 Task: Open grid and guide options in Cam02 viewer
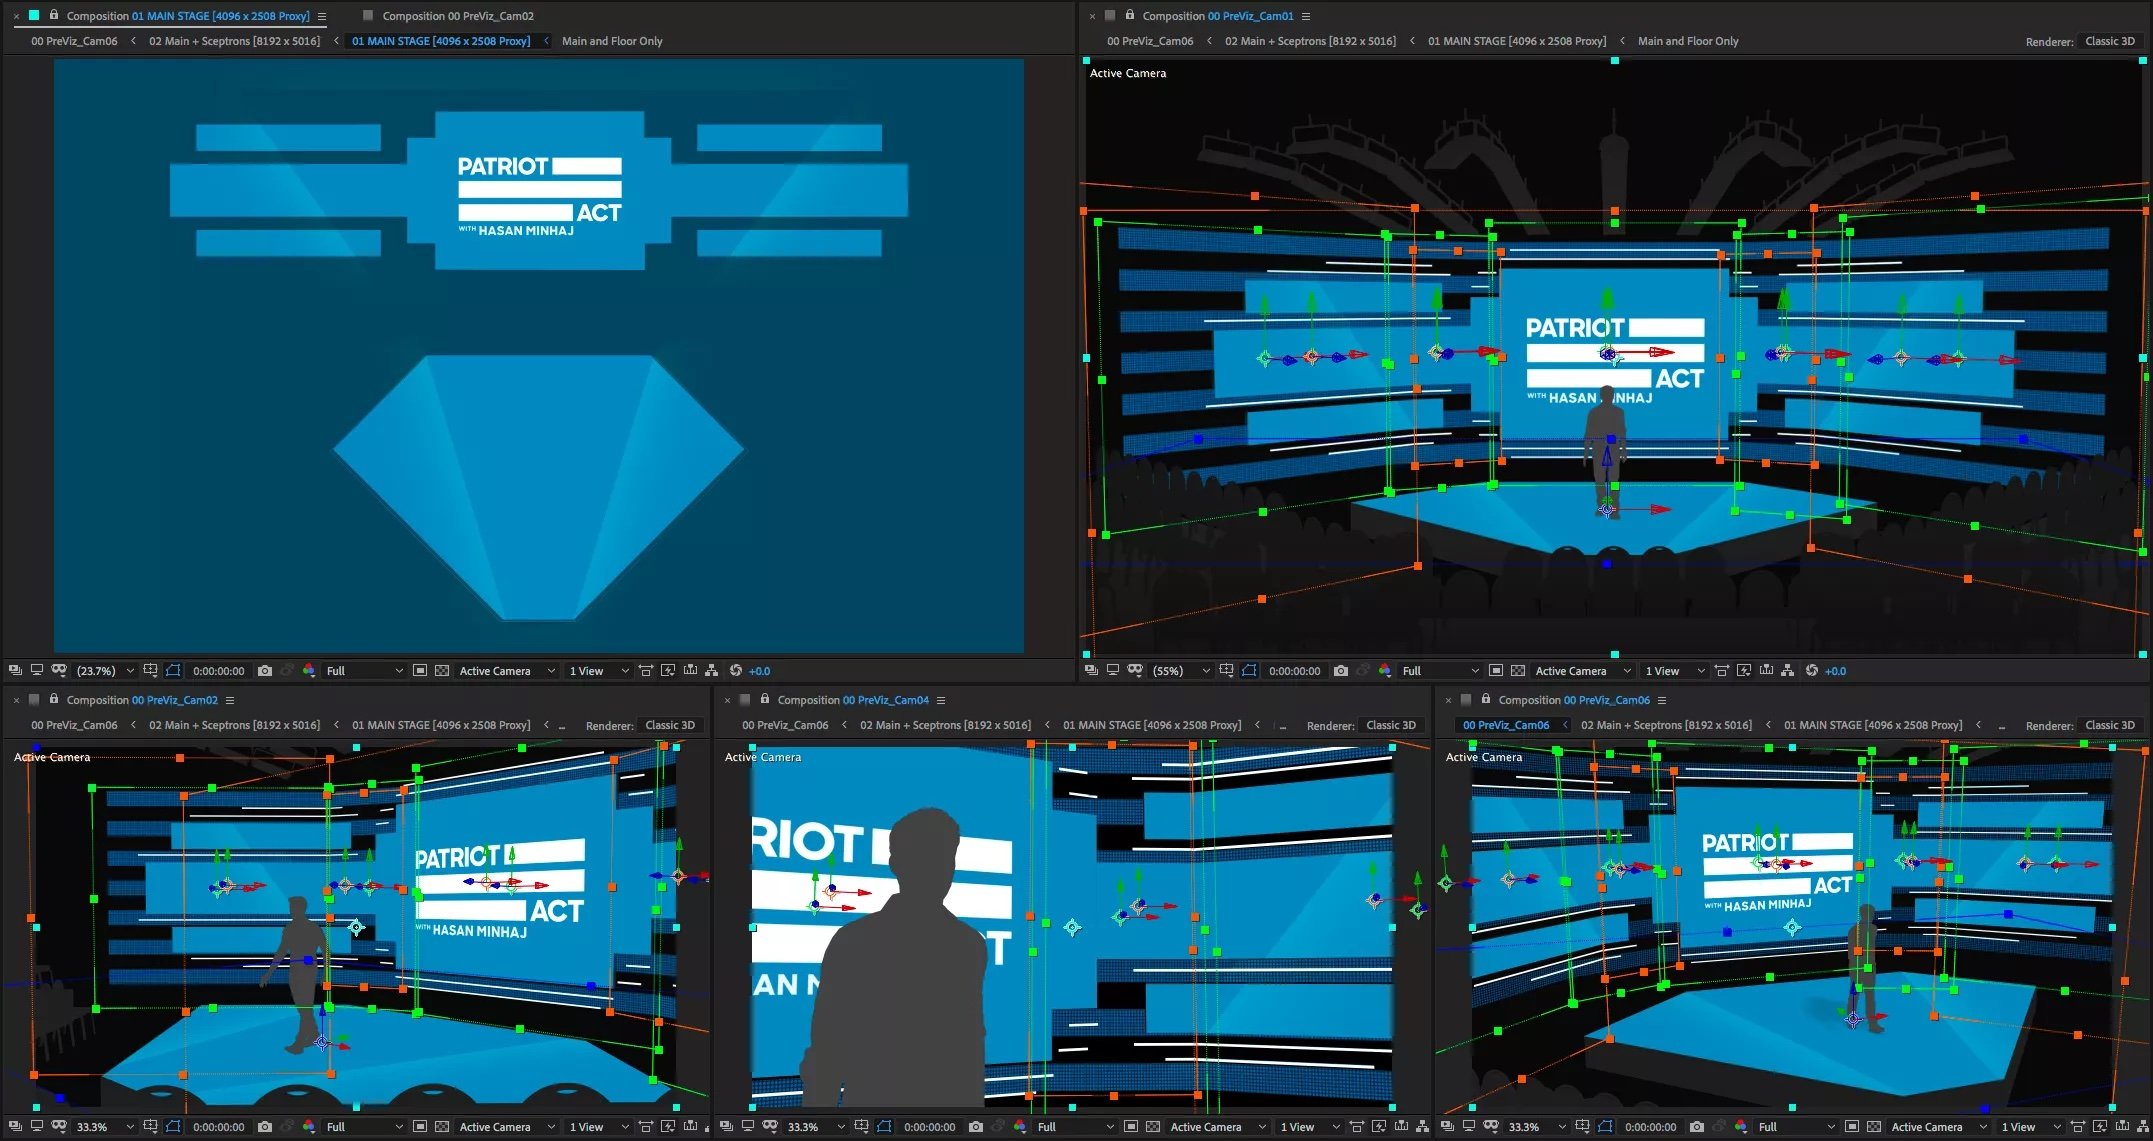[x=150, y=1127]
